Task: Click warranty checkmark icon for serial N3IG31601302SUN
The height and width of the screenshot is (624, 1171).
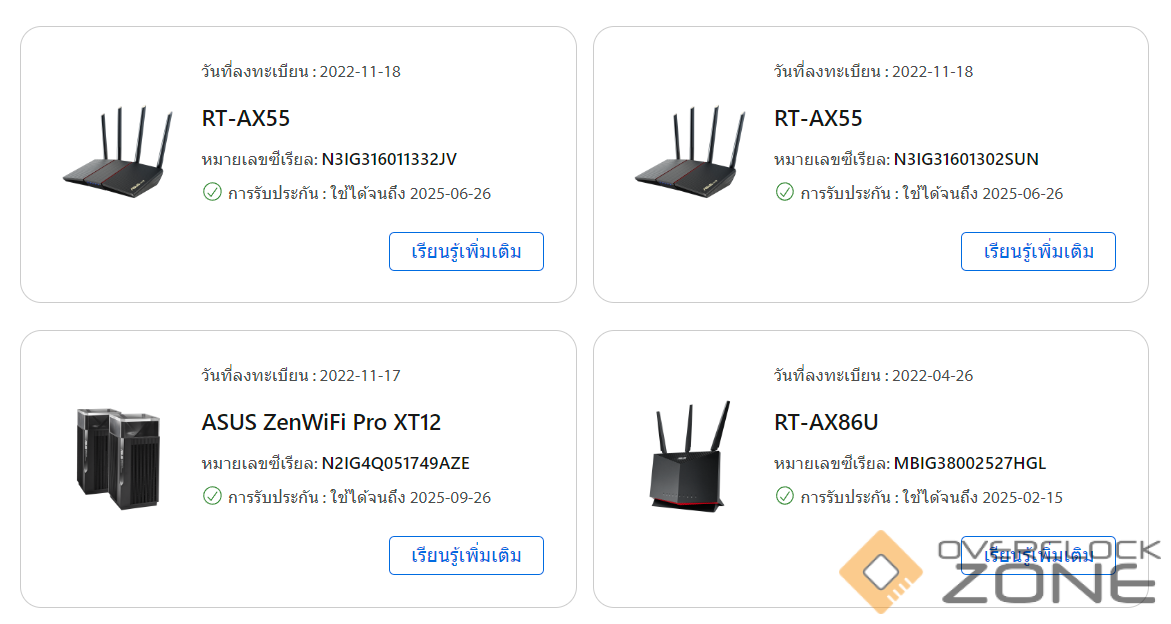Action: [x=784, y=193]
